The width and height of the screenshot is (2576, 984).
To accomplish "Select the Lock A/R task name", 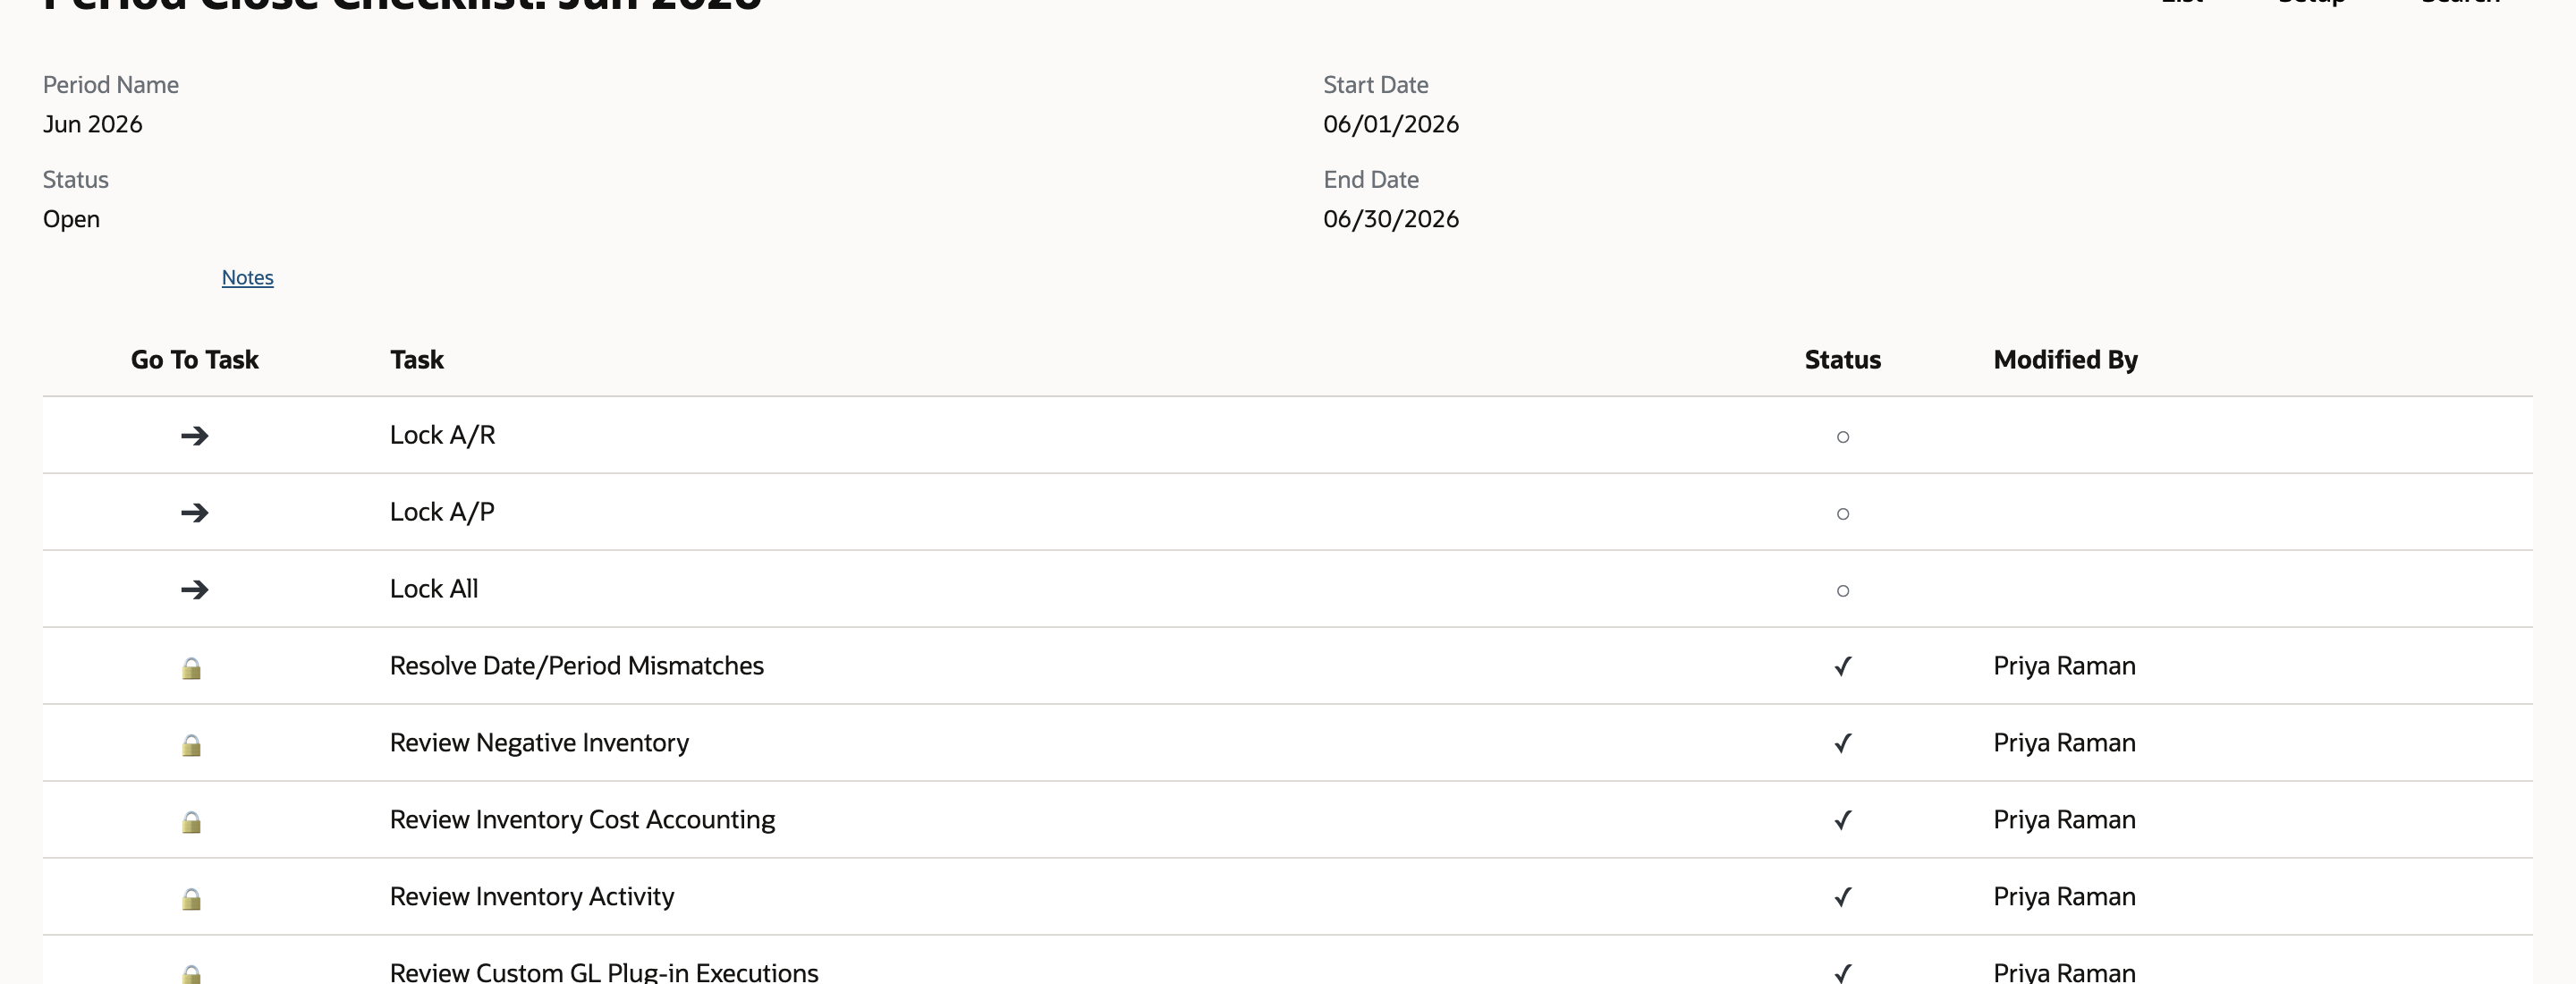I will 442,435.
